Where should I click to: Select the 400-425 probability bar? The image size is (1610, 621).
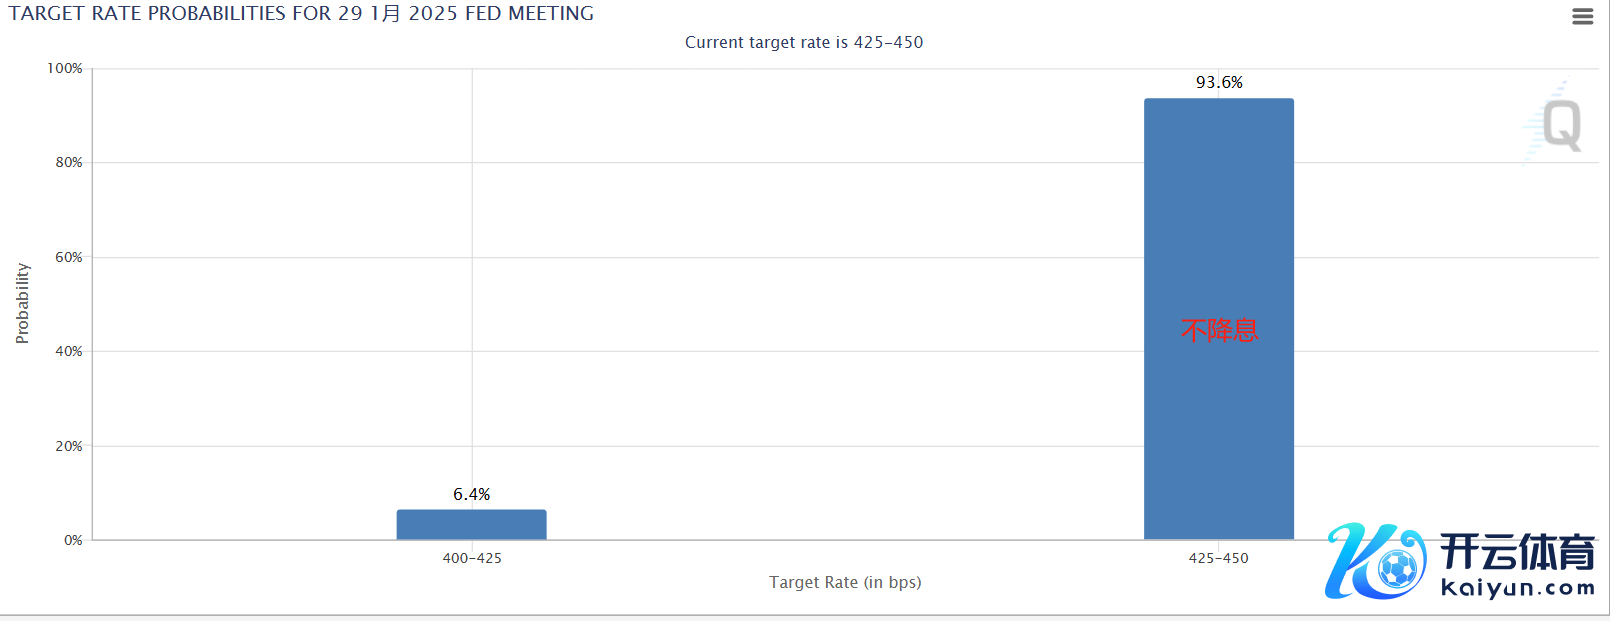[471, 525]
